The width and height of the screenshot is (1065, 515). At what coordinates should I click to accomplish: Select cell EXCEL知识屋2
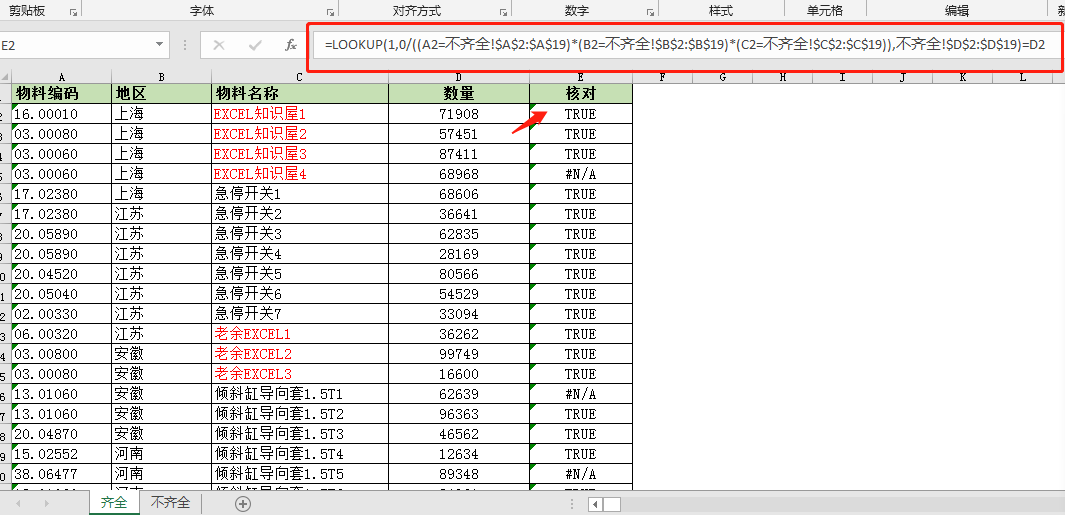300,134
